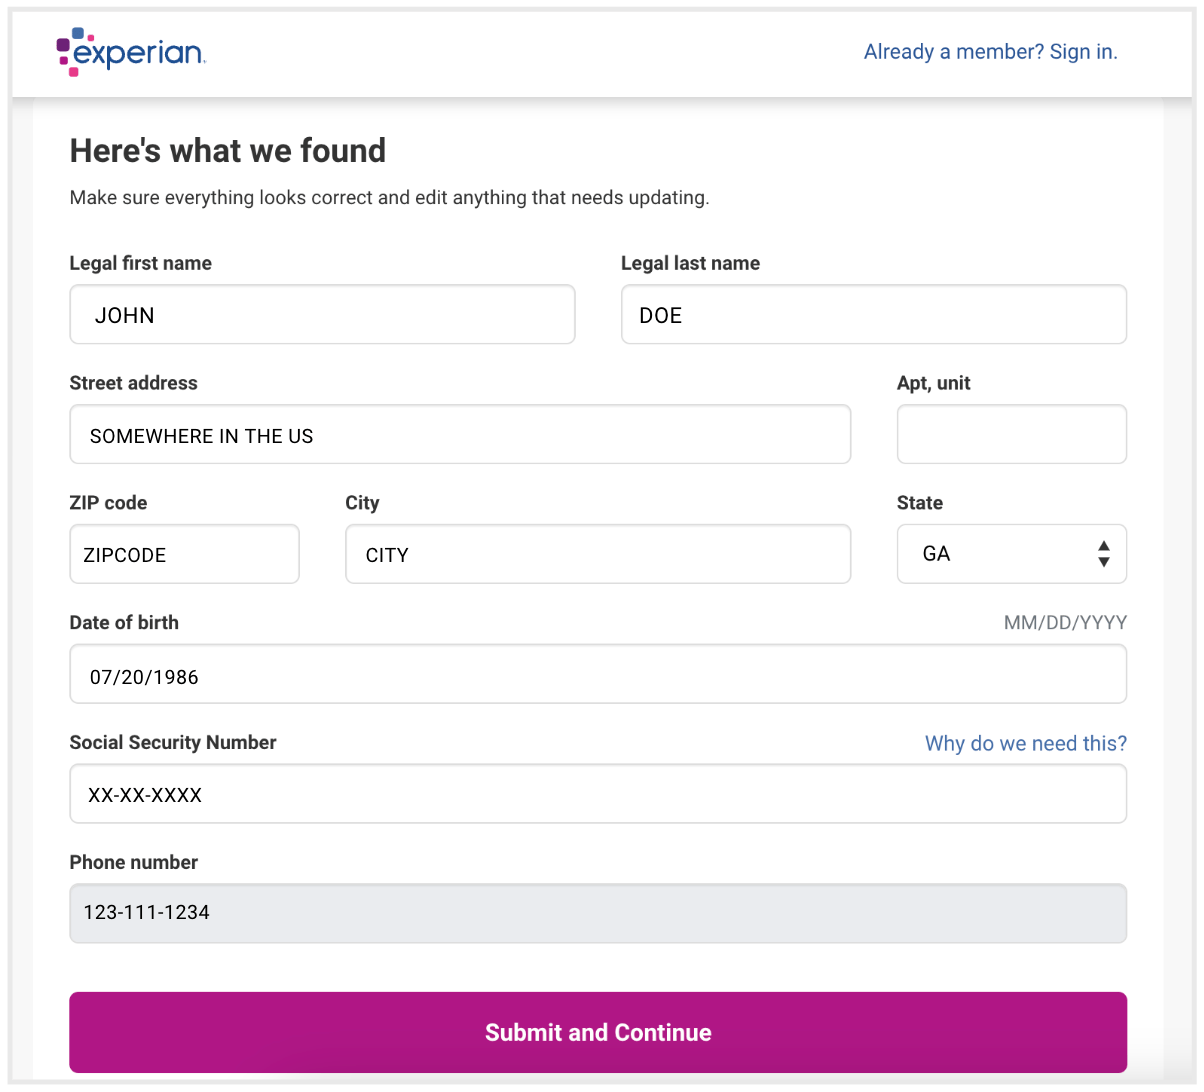Click the grayed Phone number field

click(x=598, y=913)
